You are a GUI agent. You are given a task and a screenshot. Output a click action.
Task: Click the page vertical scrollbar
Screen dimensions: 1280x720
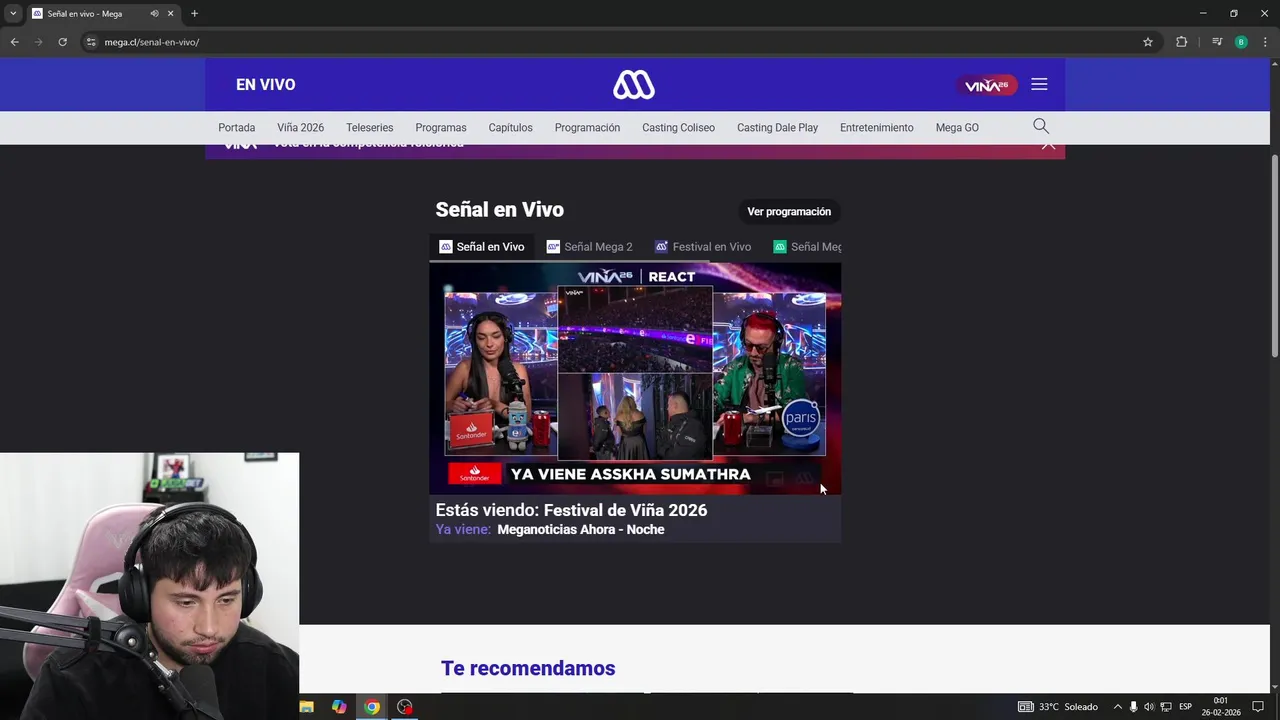coord(1274,256)
